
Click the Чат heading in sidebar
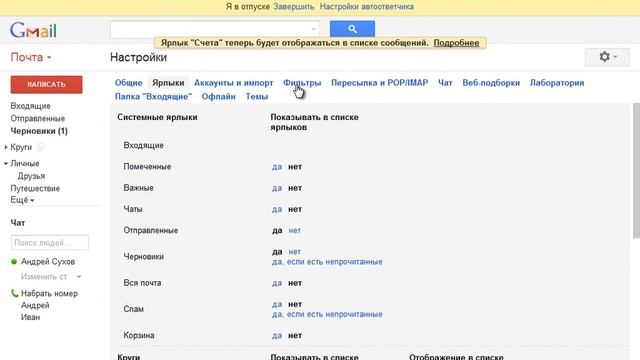coord(18,223)
